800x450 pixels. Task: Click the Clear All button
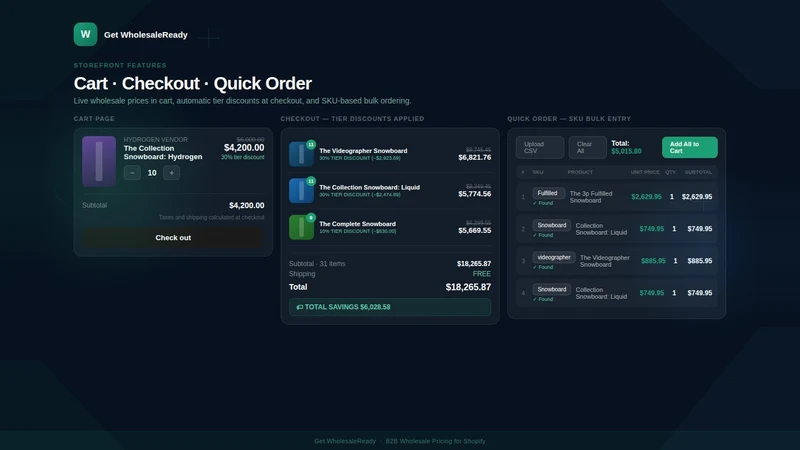587,147
